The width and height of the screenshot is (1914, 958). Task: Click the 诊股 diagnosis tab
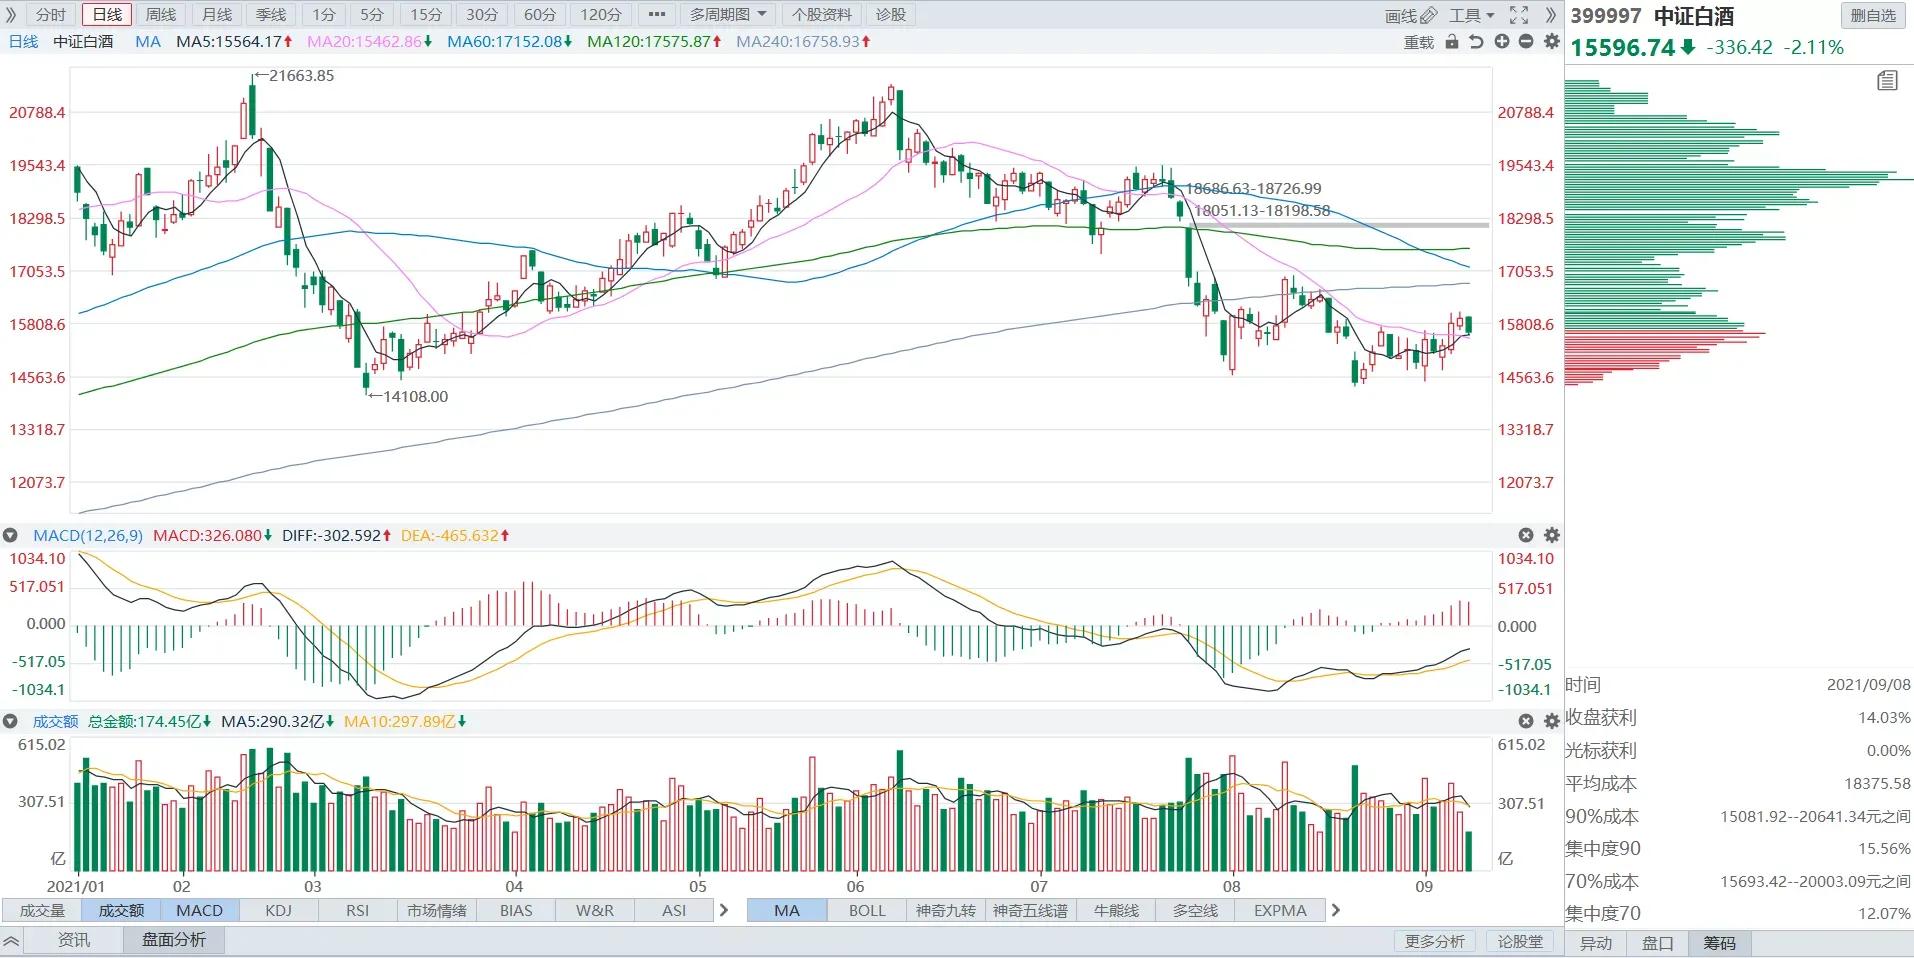point(890,15)
